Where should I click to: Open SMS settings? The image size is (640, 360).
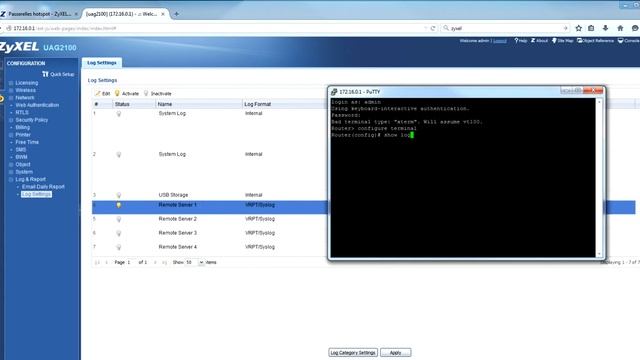click(x=21, y=149)
